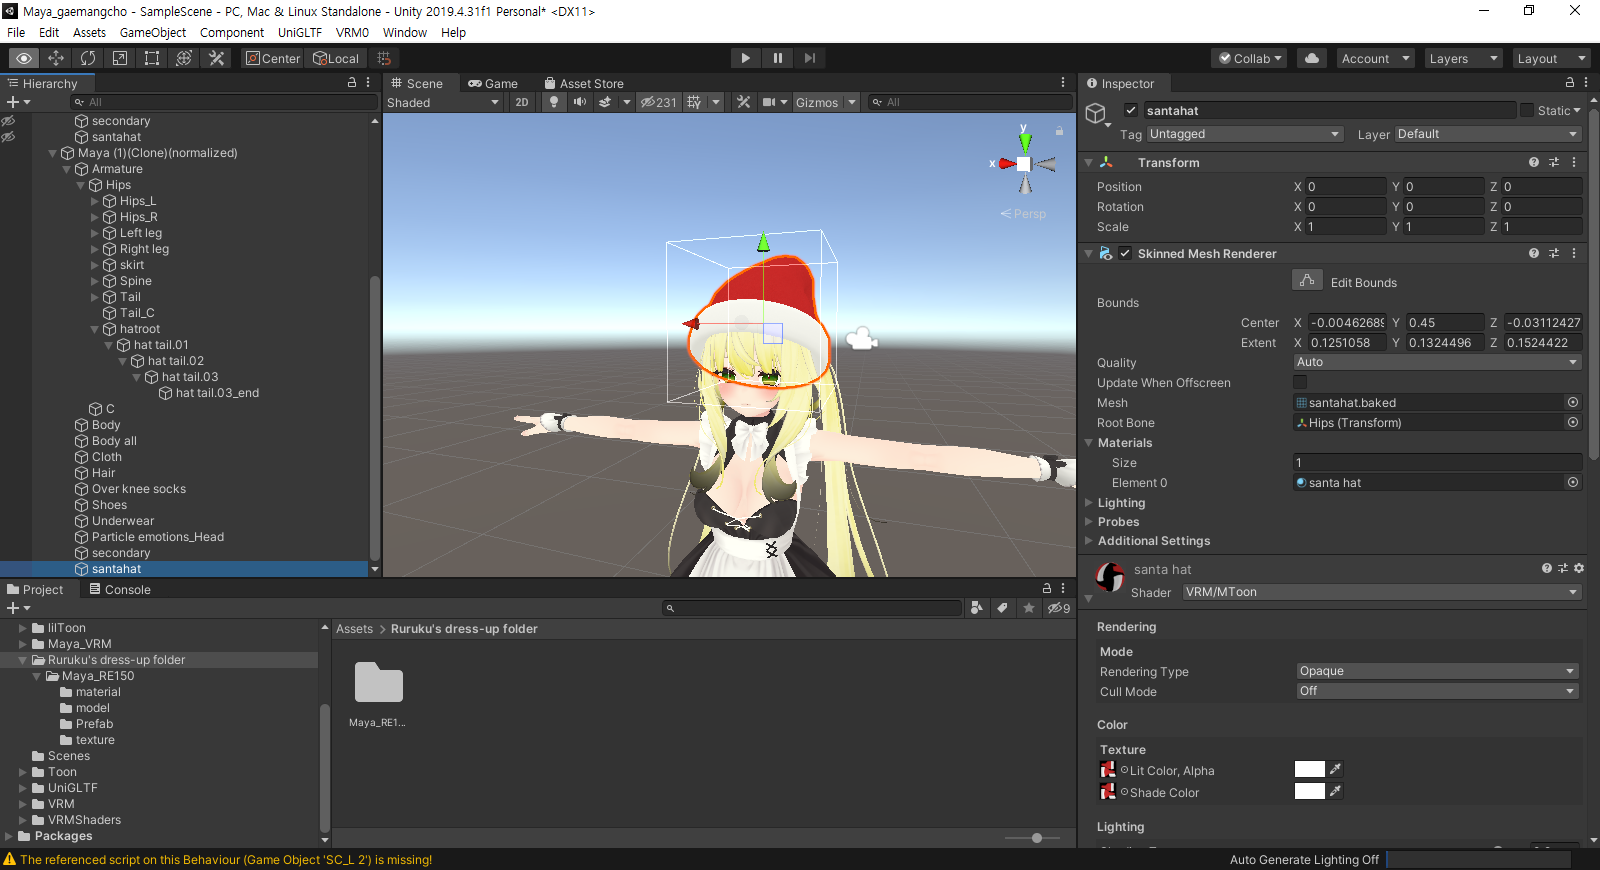The height and width of the screenshot is (870, 1600).
Task: Select the Scale tool
Action: point(120,58)
